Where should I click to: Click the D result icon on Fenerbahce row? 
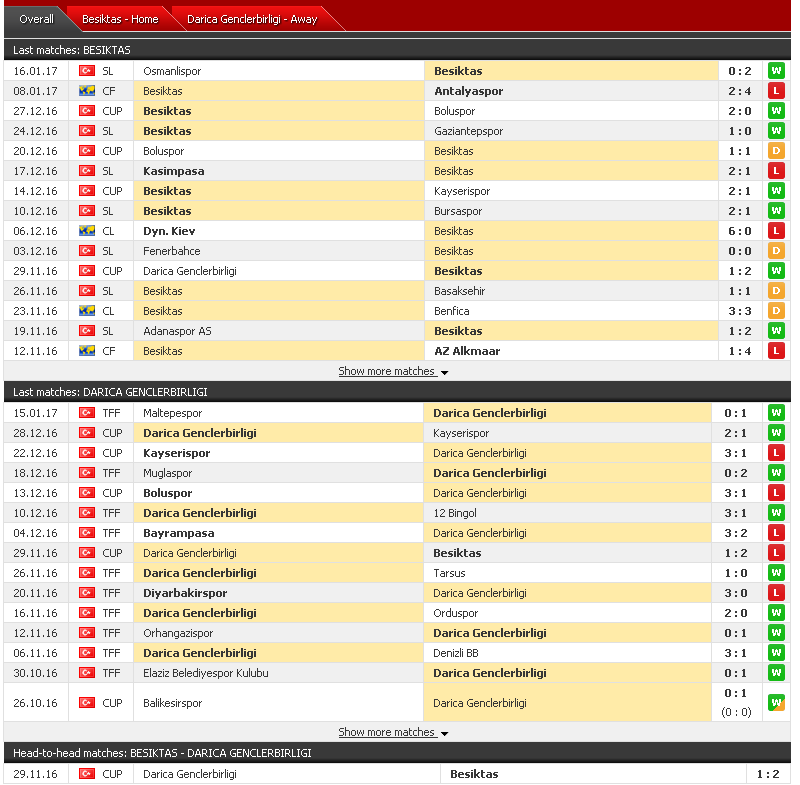(x=776, y=251)
